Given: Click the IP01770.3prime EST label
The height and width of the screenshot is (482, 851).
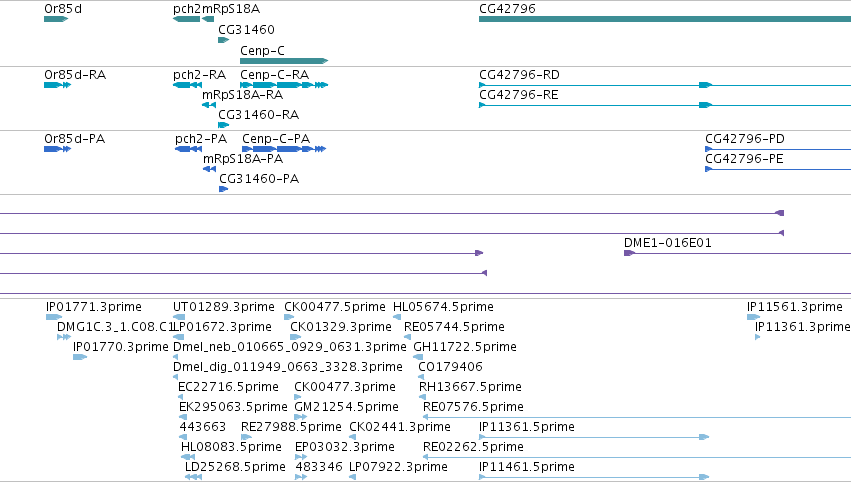Looking at the screenshot, I should click(x=120, y=346).
